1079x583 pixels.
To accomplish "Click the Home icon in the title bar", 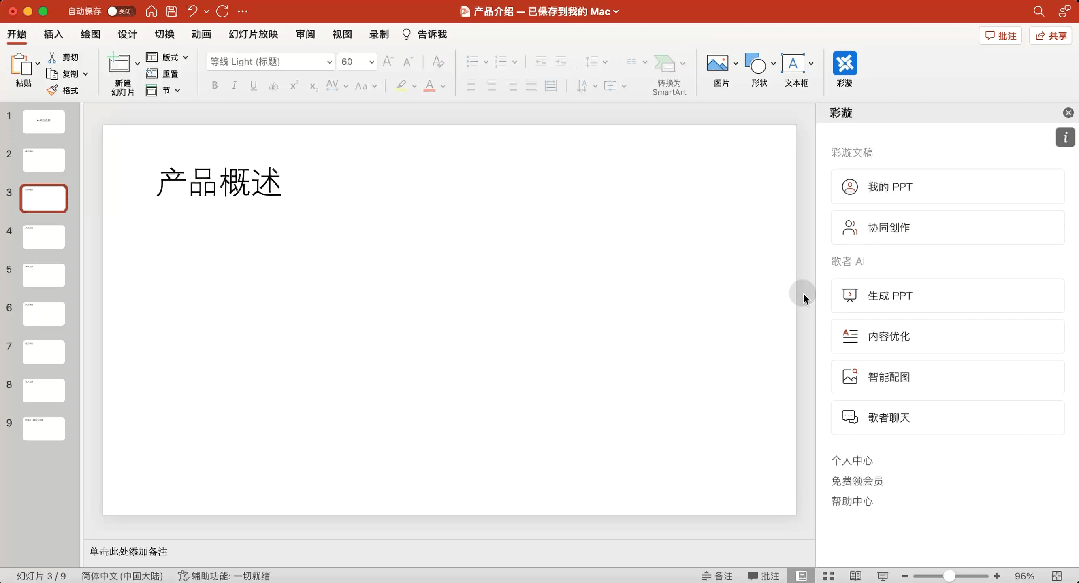I will point(151,11).
